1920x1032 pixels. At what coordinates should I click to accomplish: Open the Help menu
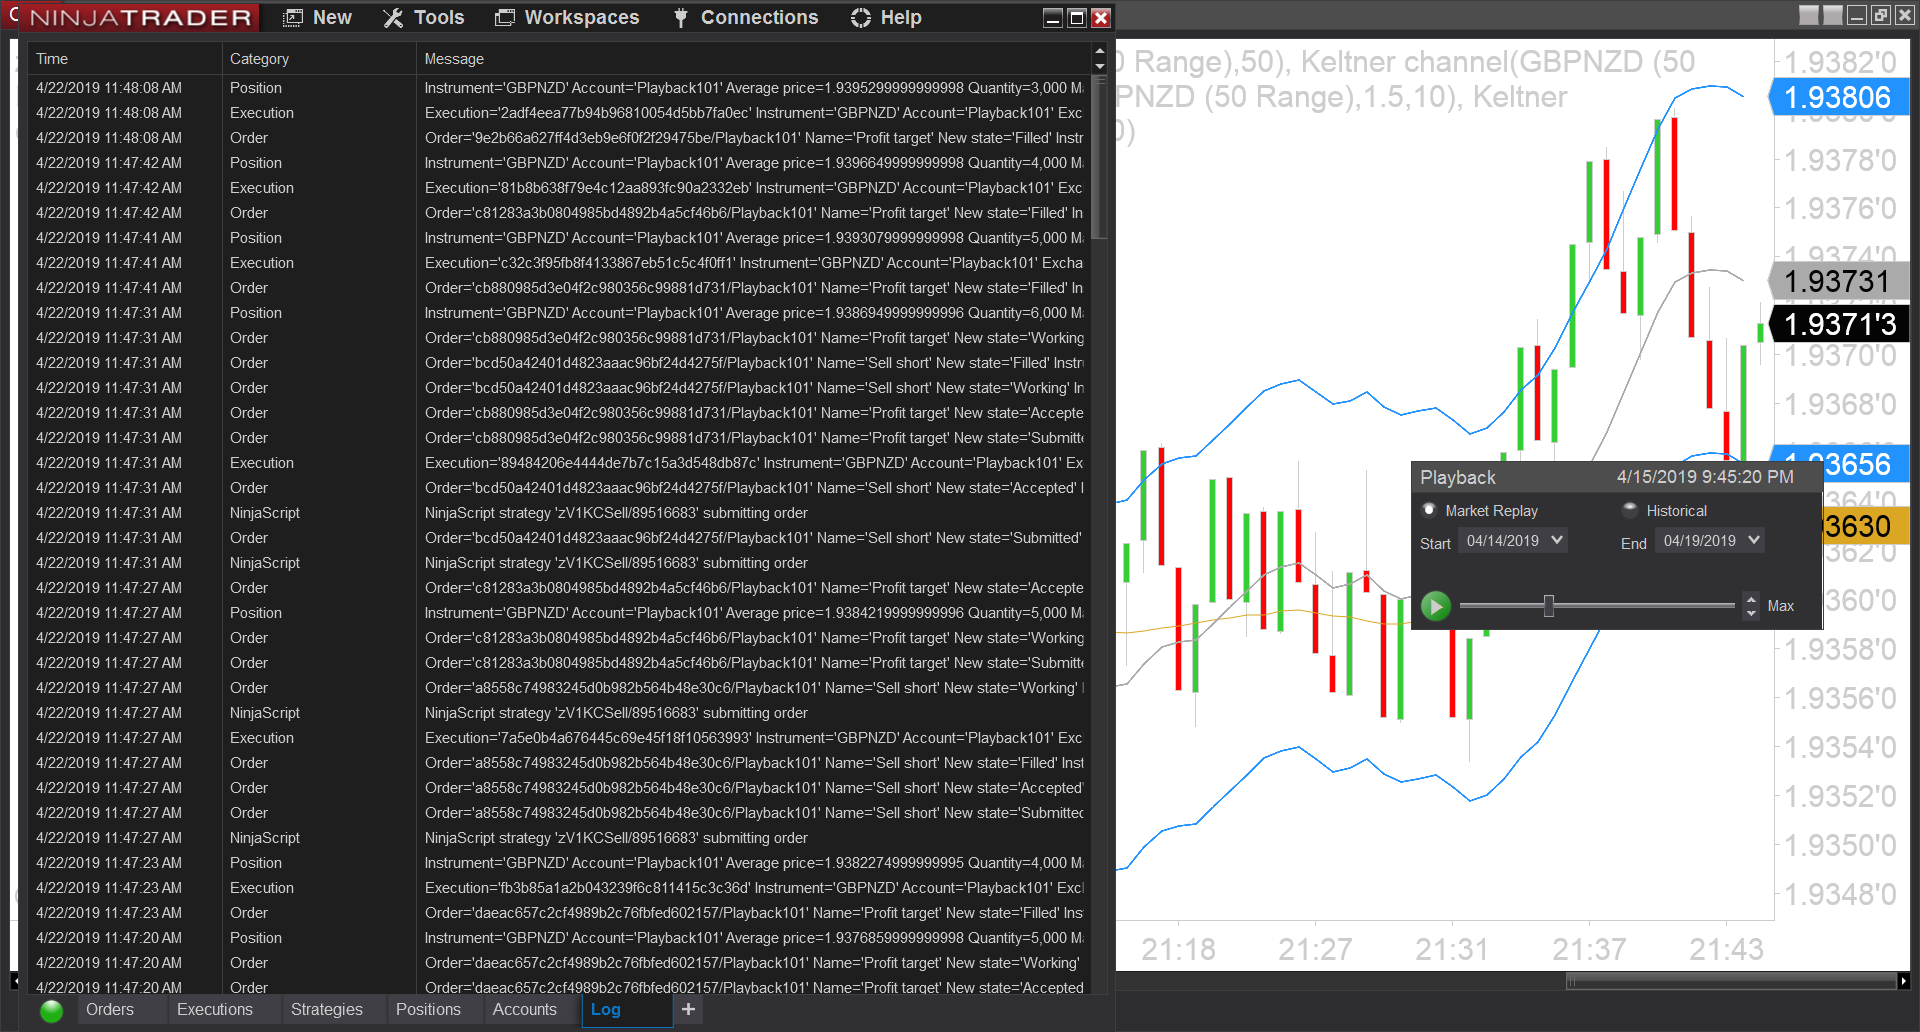[x=886, y=18]
